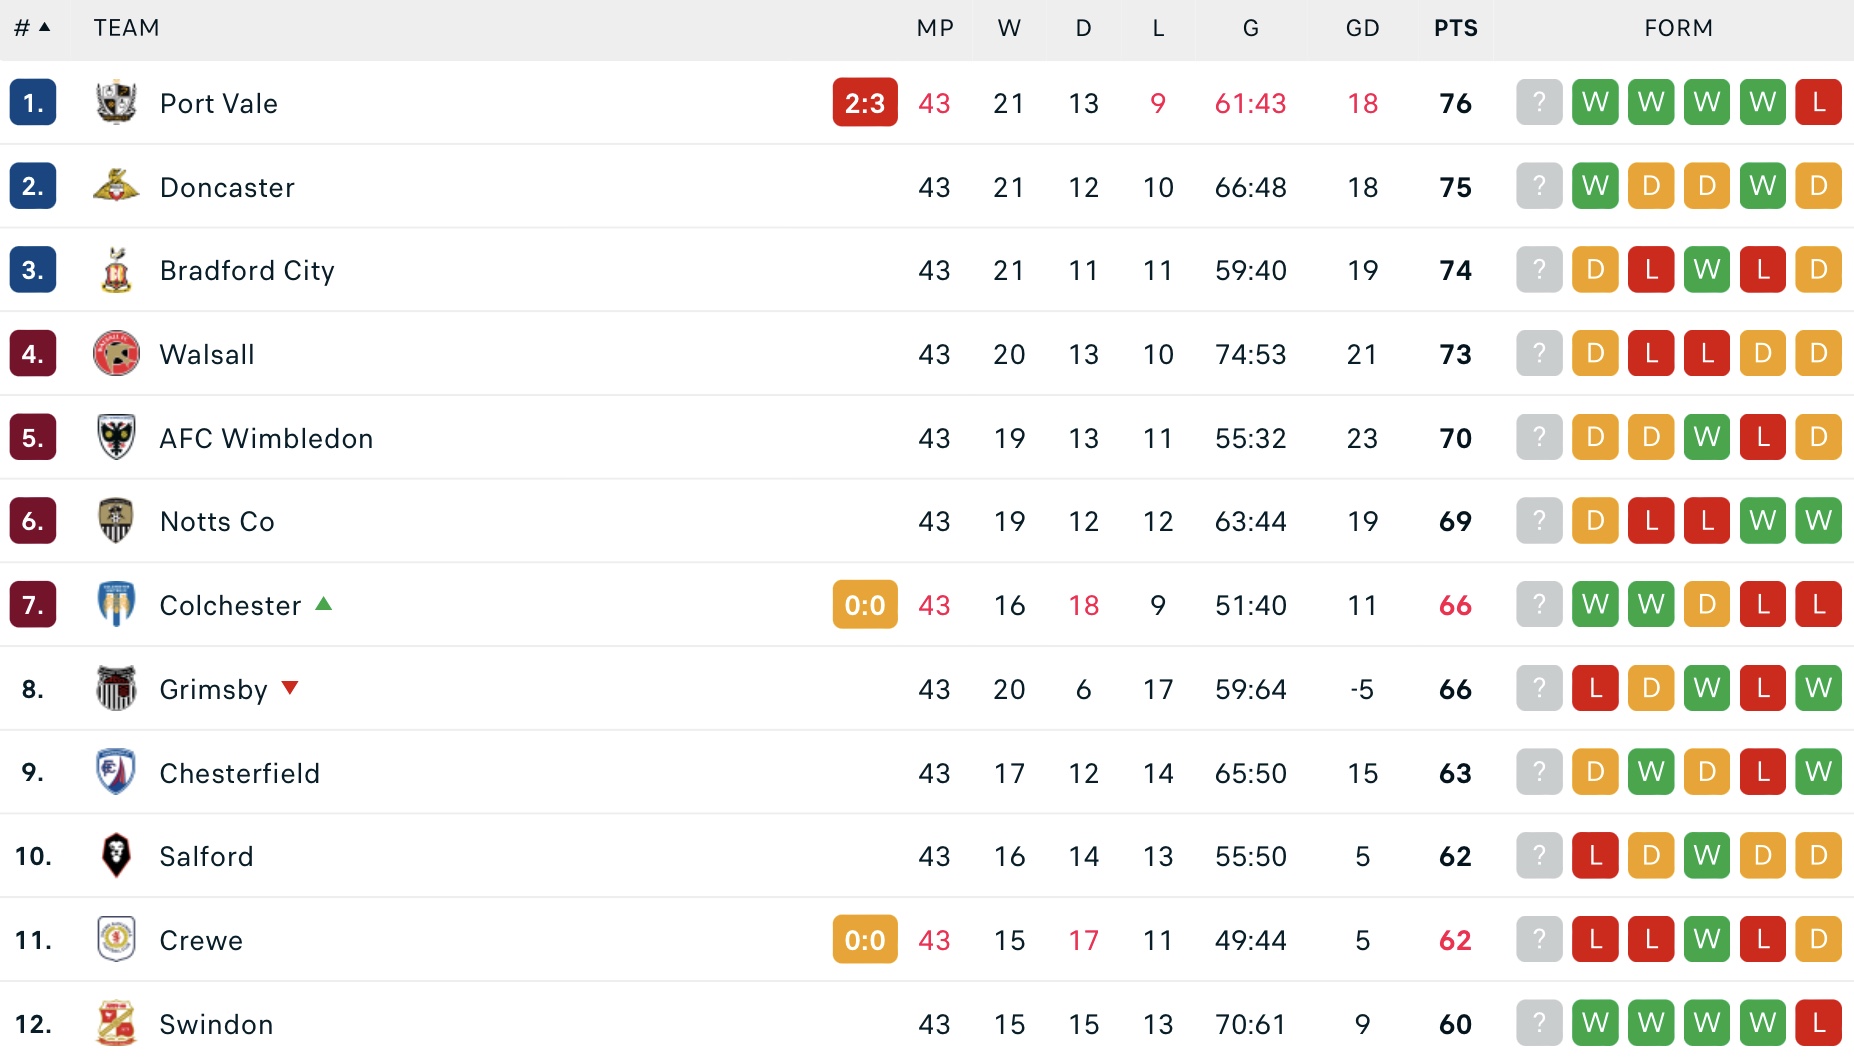Click AFC Wimbledon badge icon
The image size is (1854, 1061).
click(116, 437)
